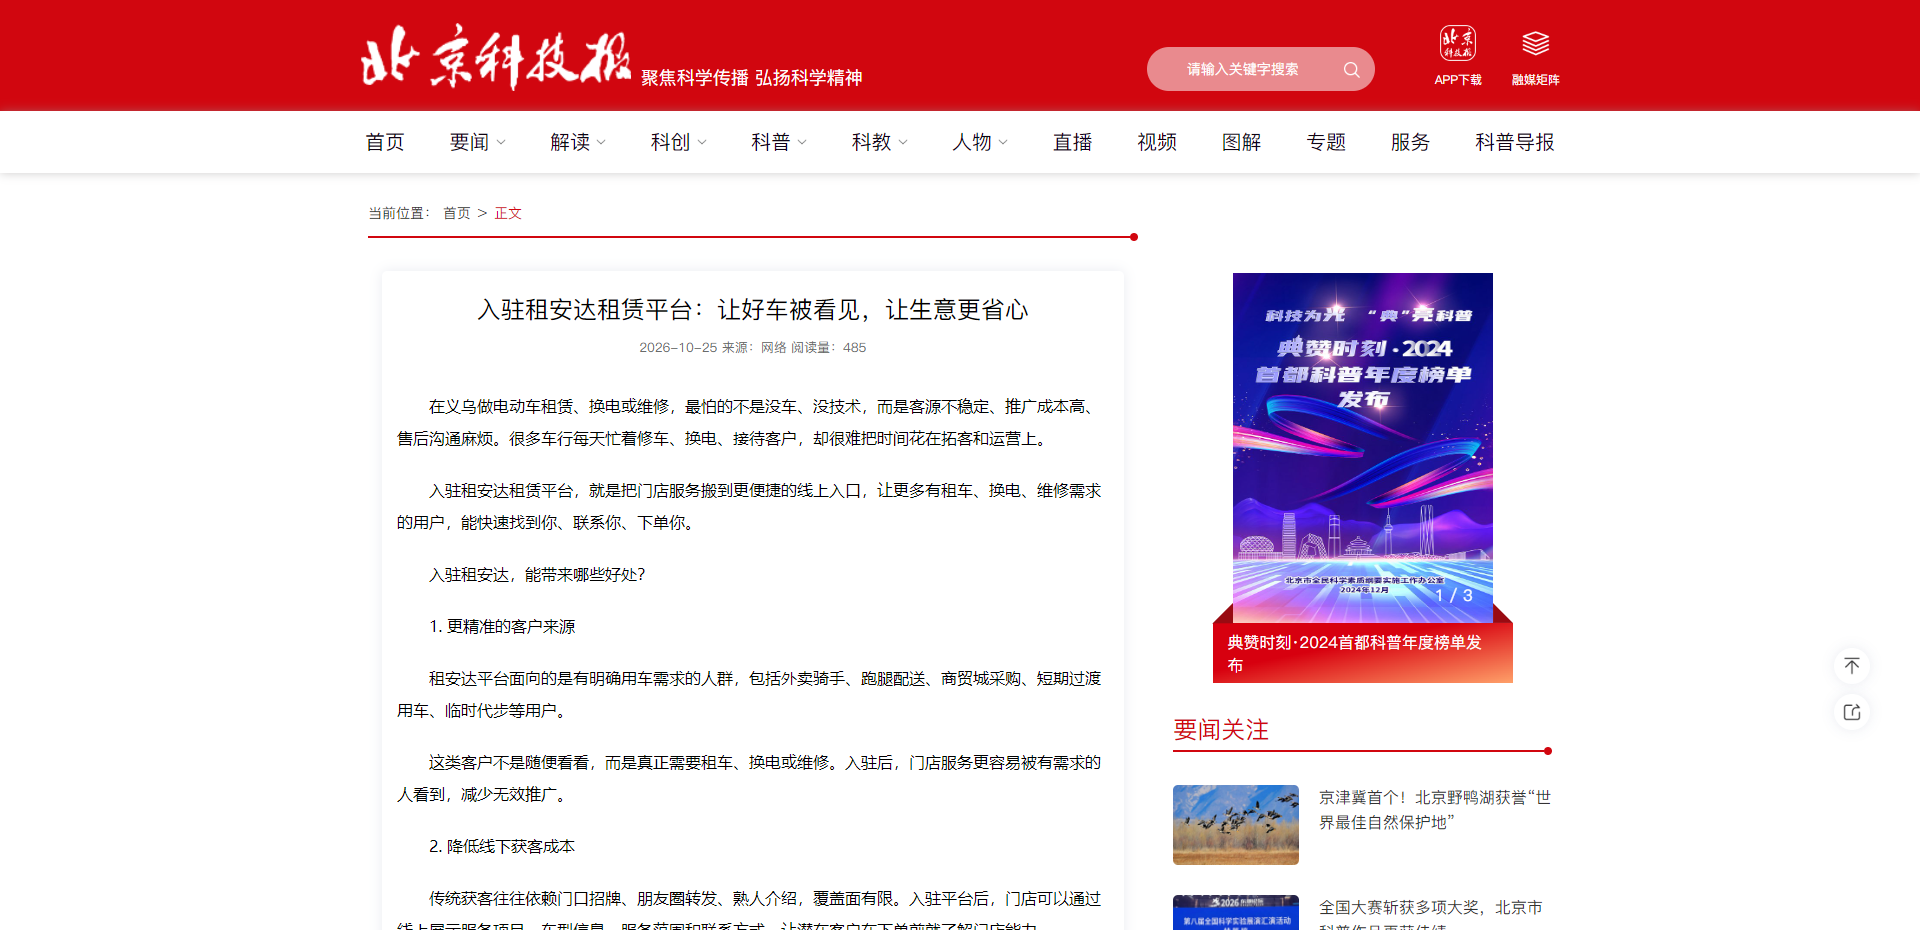Expand the 要闻 dropdown chevron
Viewport: 1920px width, 930px height.
(x=501, y=142)
